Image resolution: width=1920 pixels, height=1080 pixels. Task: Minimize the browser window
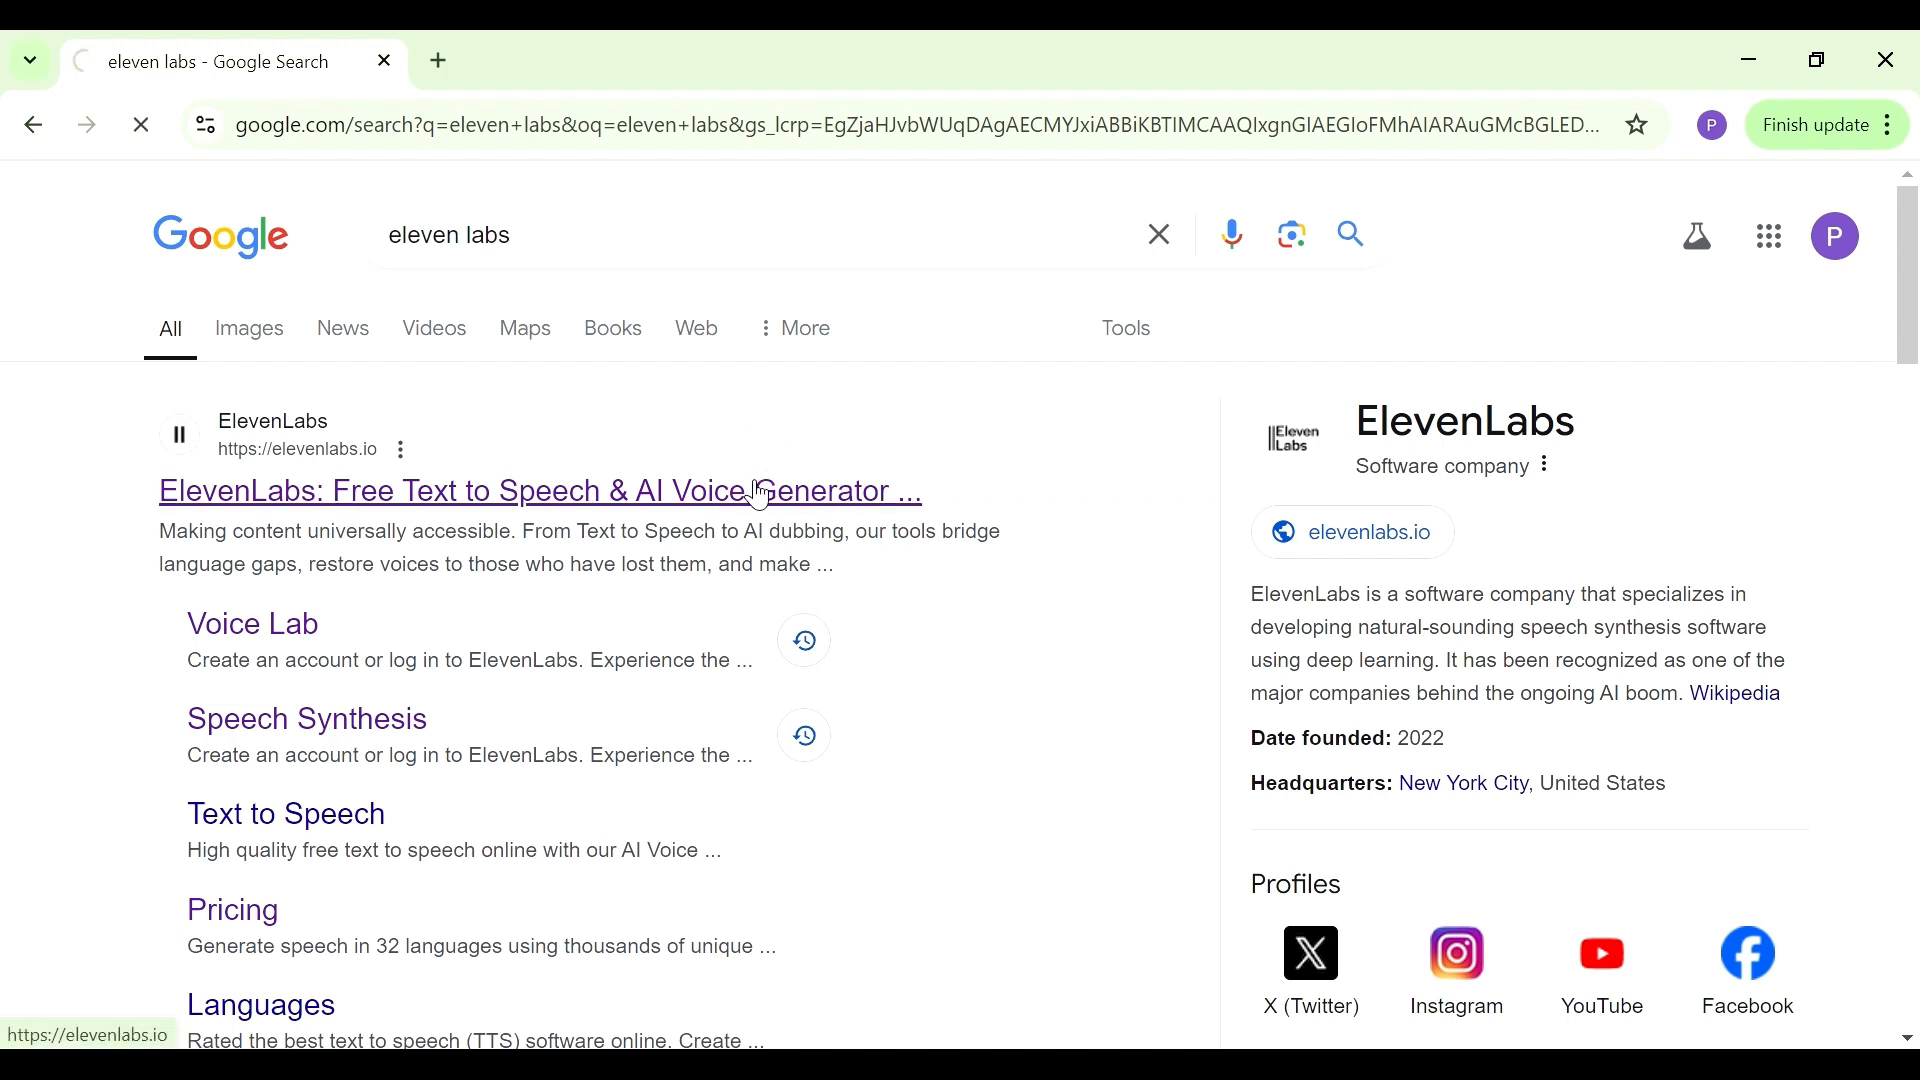point(1750,60)
